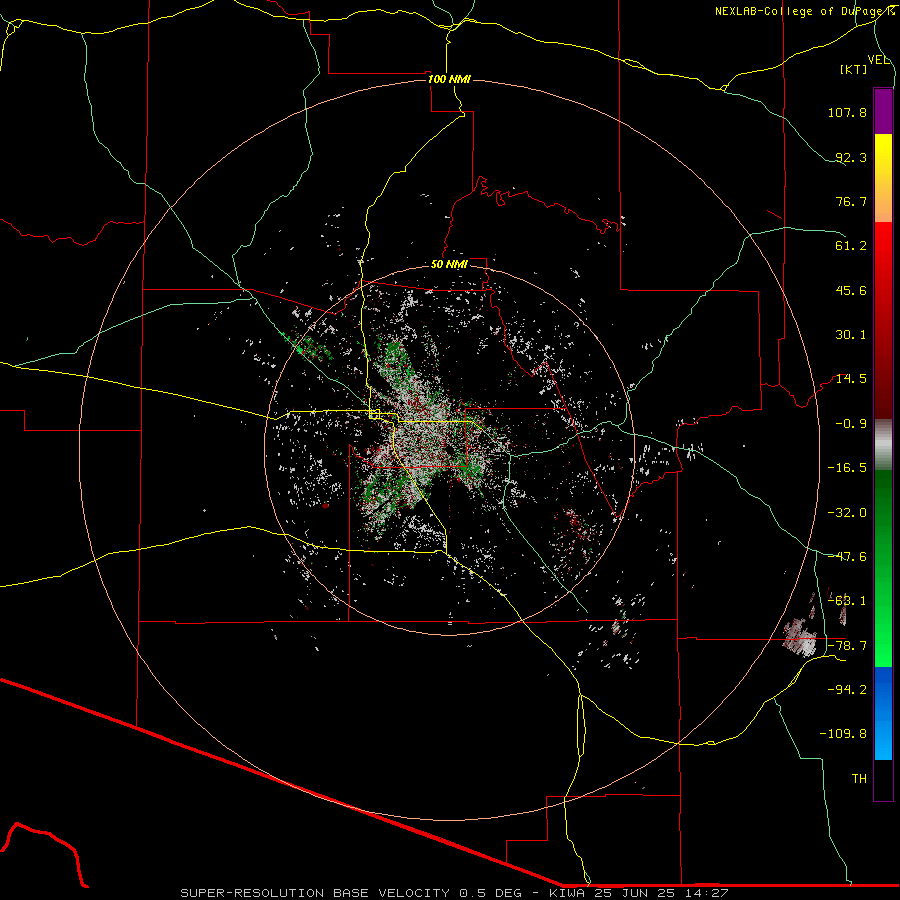This screenshot has height=900, width=900.
Task: Click the 30.1 velocity scale value
Action: pos(851,335)
